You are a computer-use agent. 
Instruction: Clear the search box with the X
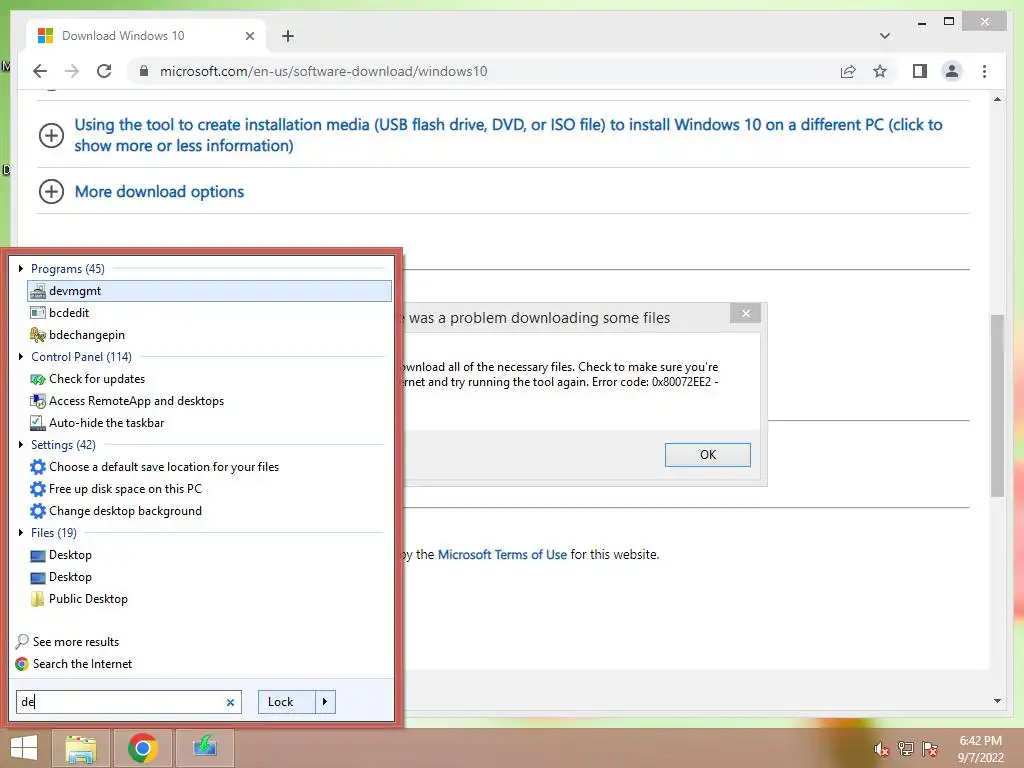[x=230, y=703]
